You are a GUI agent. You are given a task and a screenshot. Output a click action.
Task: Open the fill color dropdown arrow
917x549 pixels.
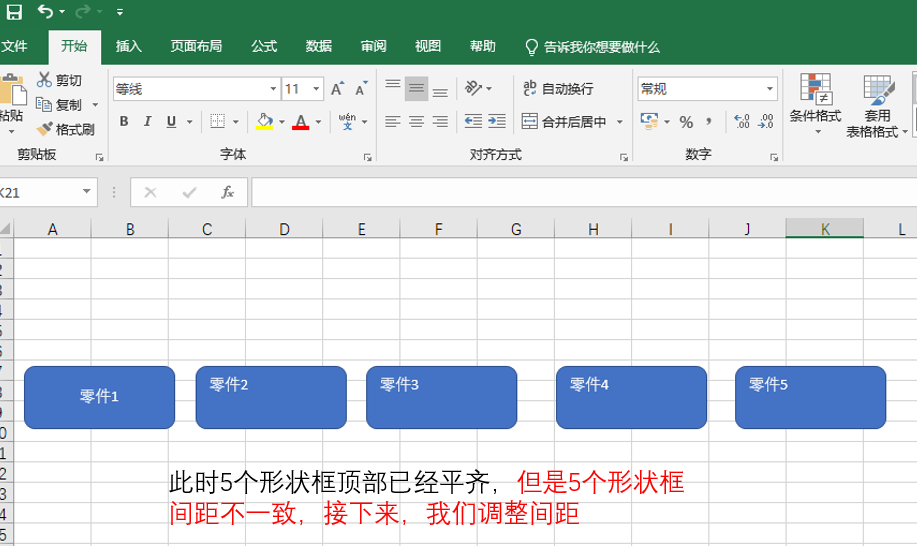(x=282, y=122)
